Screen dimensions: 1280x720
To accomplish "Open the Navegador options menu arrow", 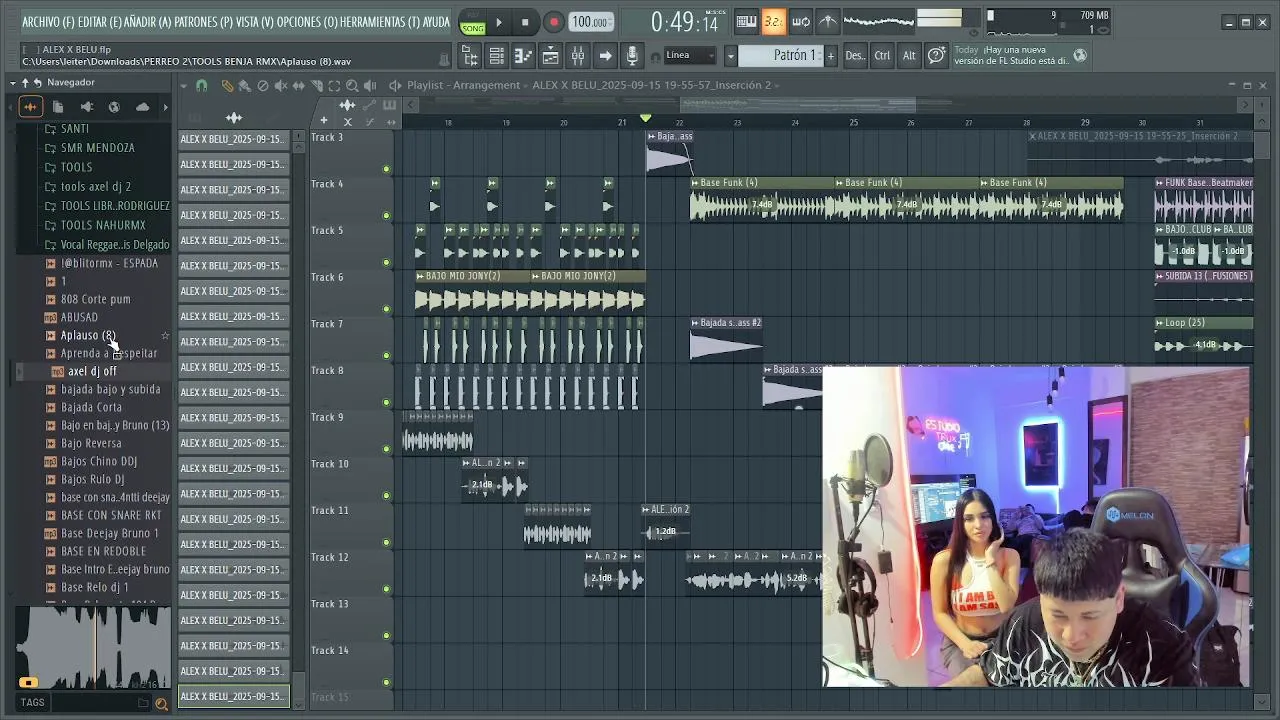I will [13, 82].
